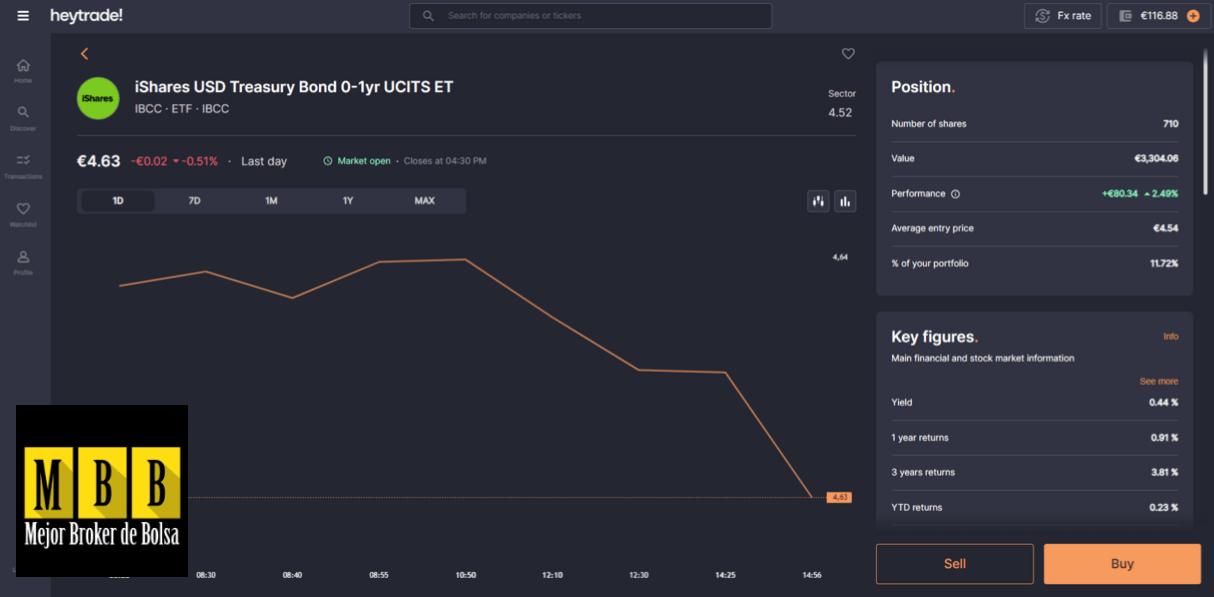
Task: Click the 4,63 price marker on chart
Action: (839, 497)
